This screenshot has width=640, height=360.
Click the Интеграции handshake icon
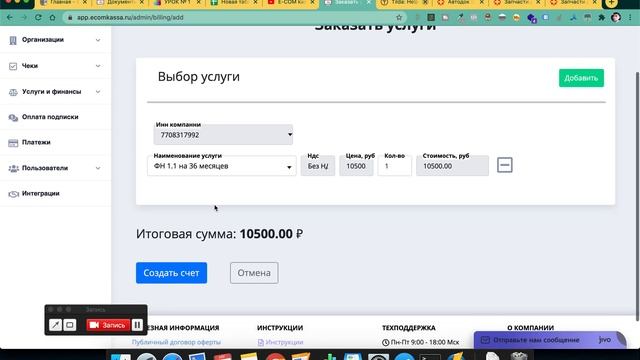click(x=13, y=194)
